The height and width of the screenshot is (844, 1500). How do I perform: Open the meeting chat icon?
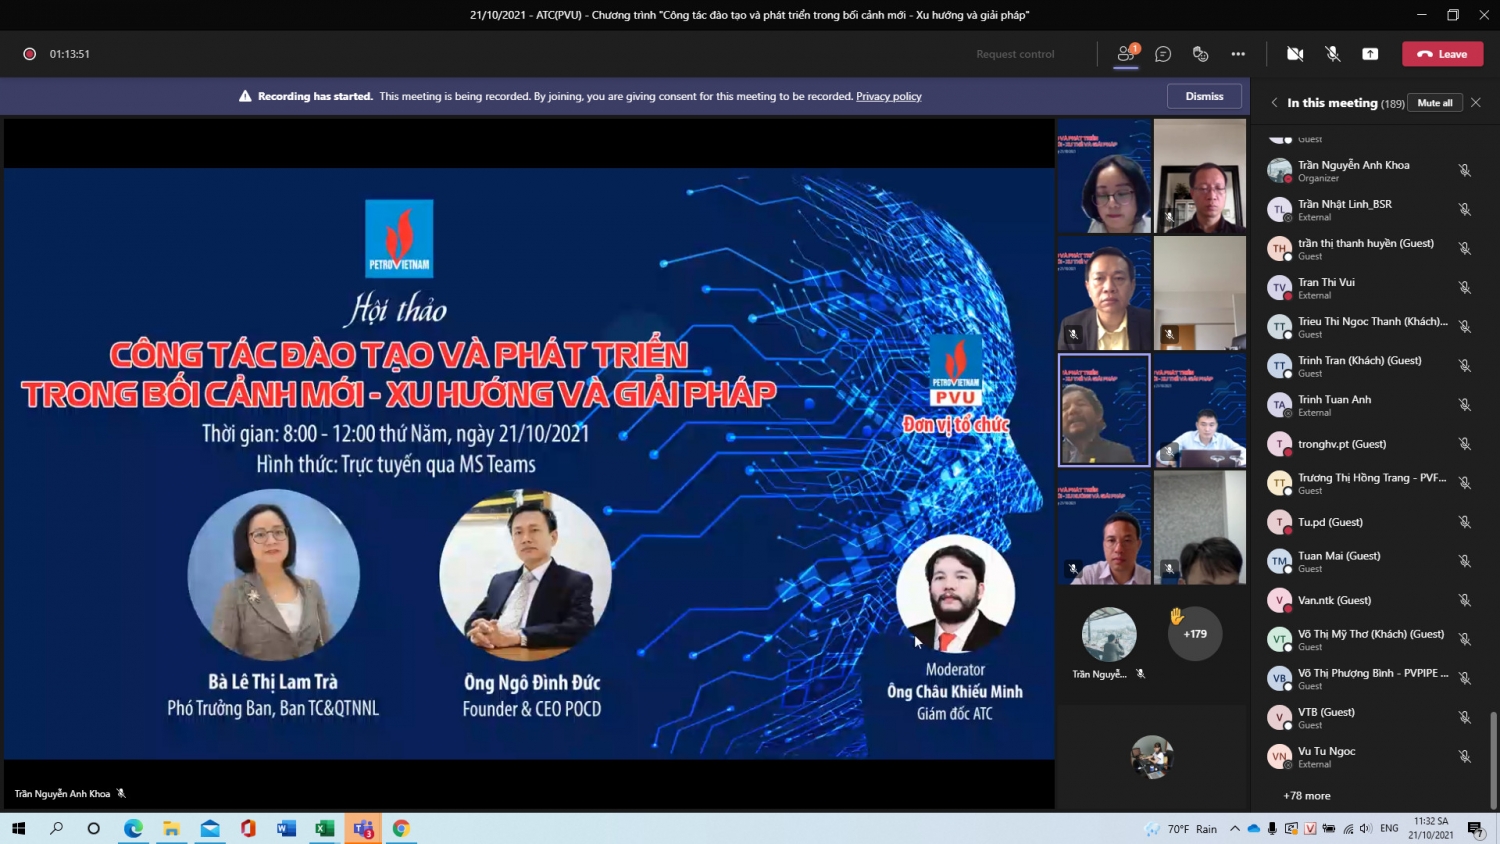point(1163,54)
